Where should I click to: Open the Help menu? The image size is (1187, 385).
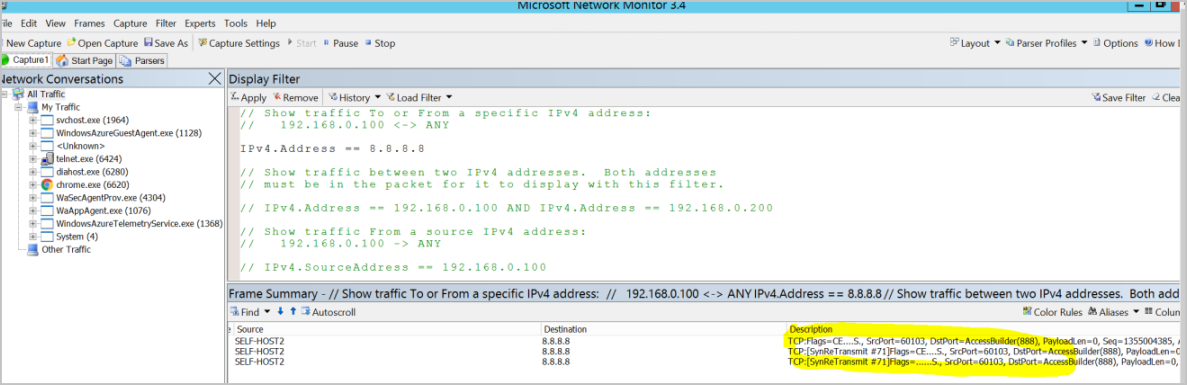pos(266,23)
